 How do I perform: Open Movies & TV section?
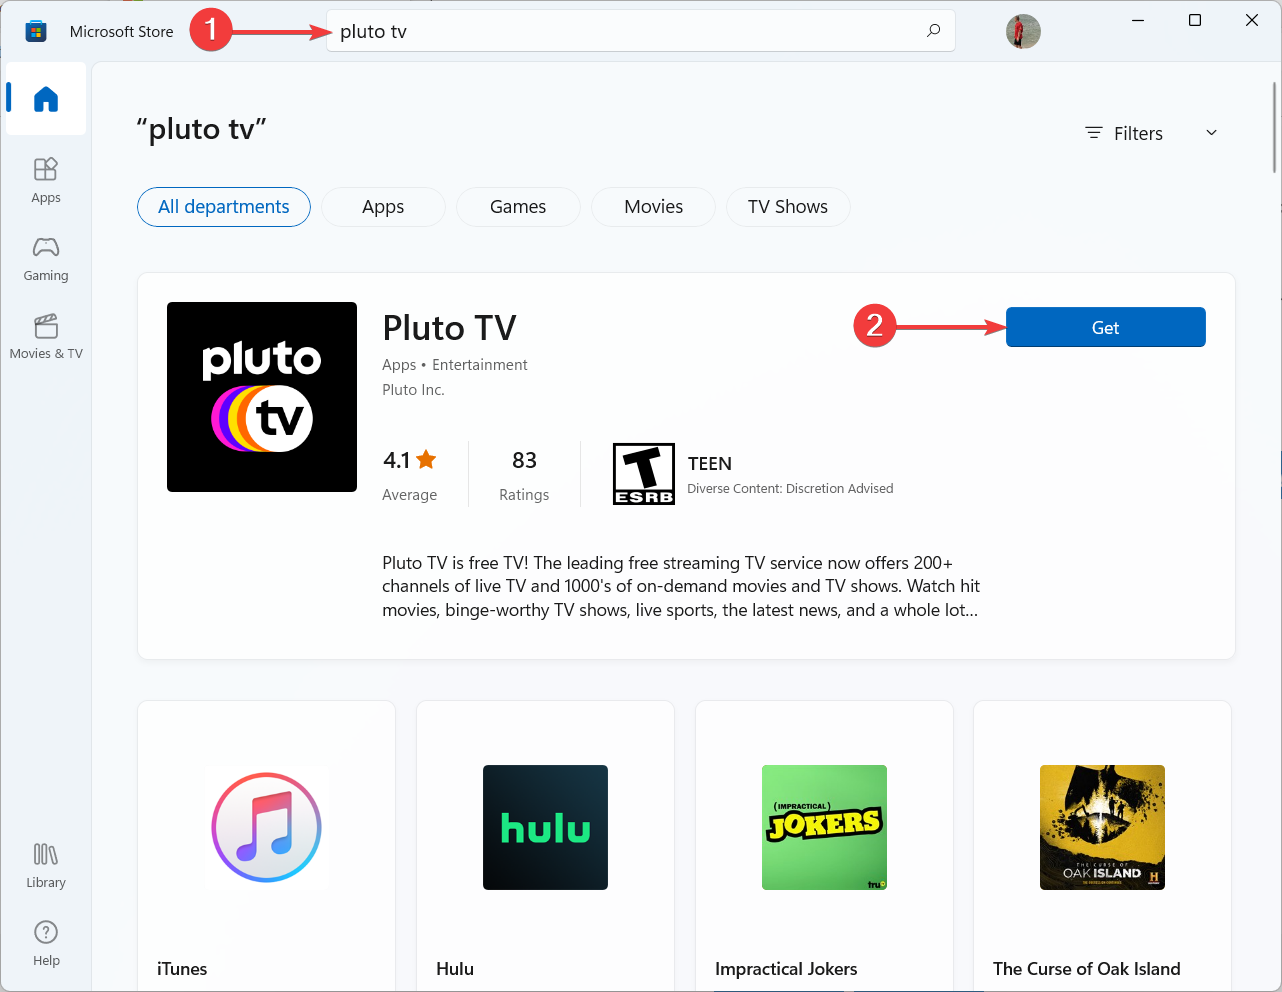coord(46,336)
